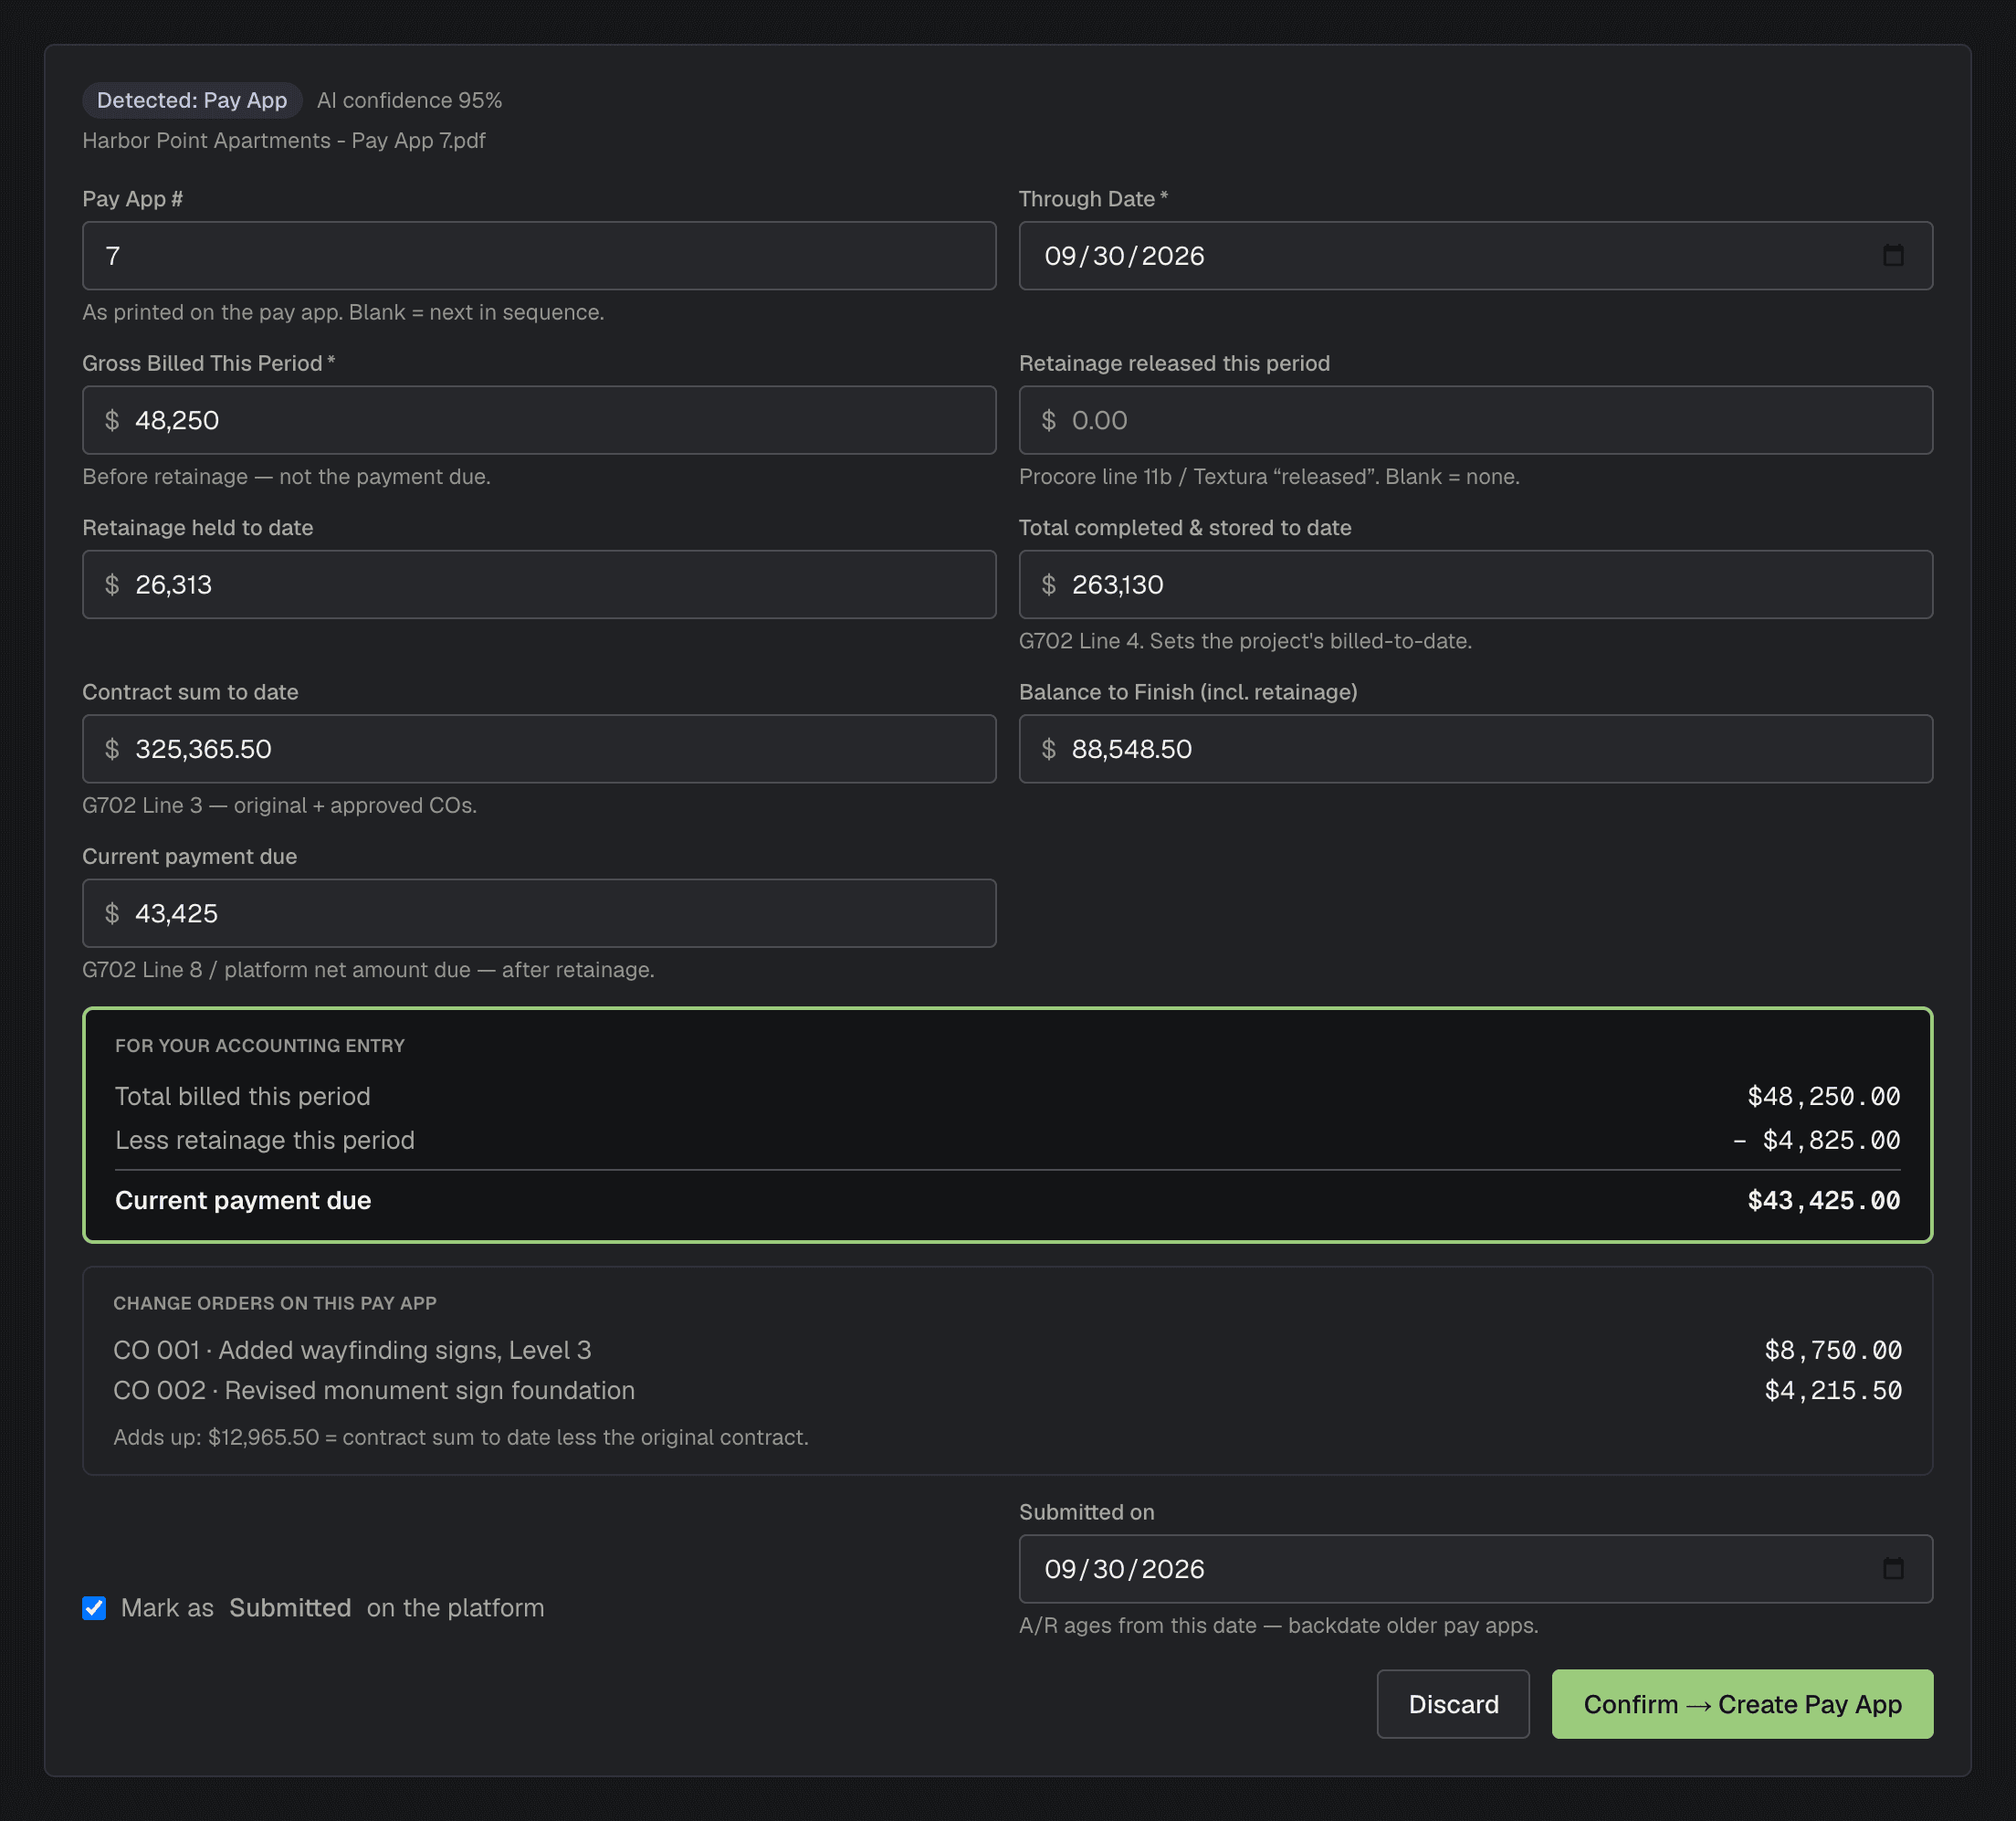Click the $8,750.00 change order amount
This screenshot has width=2016, height=1821.
pyautogui.click(x=1832, y=1349)
